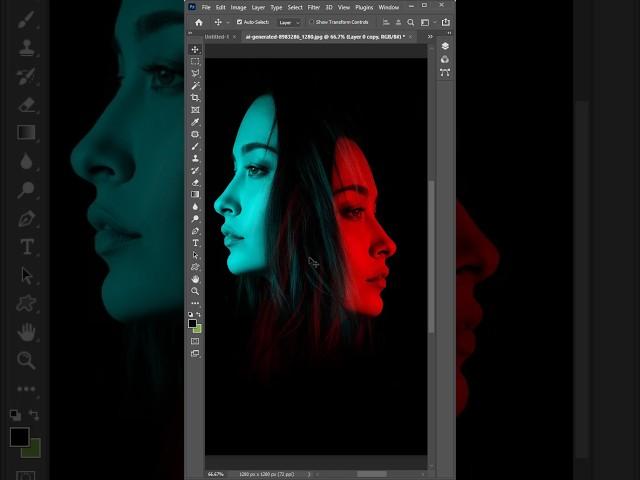
Task: Enable Show Transform Controls checkbox
Action: point(311,22)
